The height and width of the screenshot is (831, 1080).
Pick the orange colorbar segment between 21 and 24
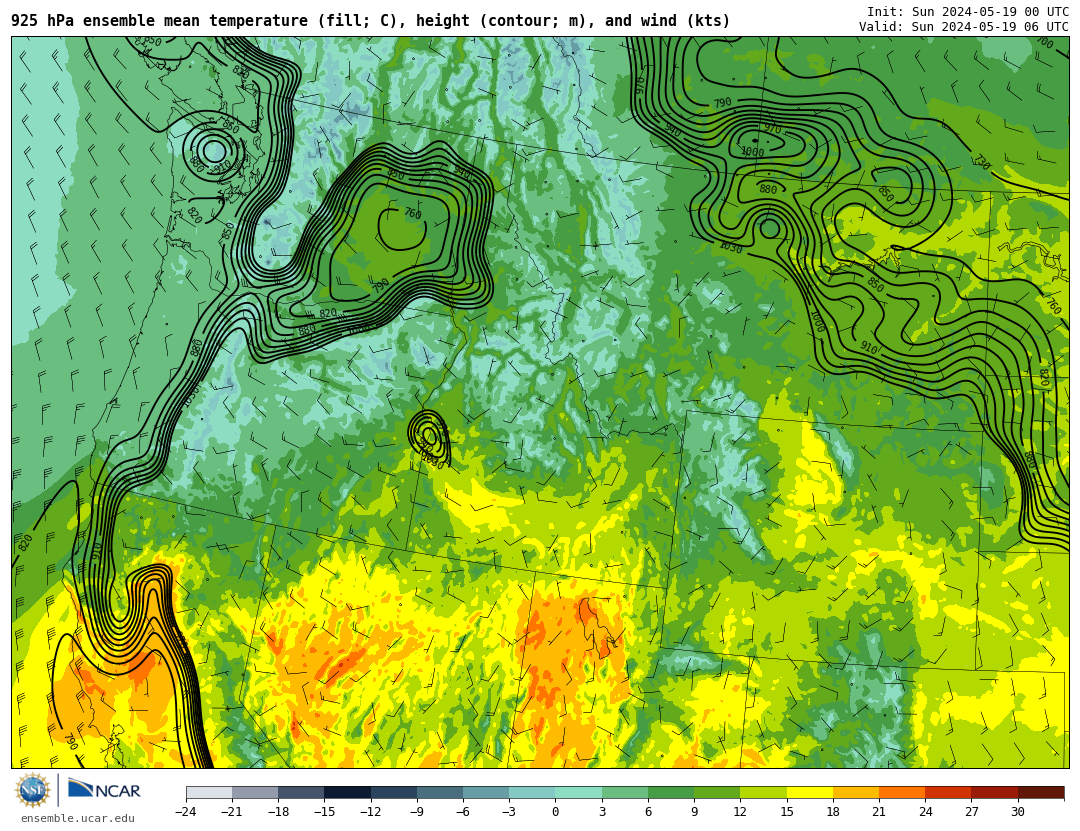[902, 792]
